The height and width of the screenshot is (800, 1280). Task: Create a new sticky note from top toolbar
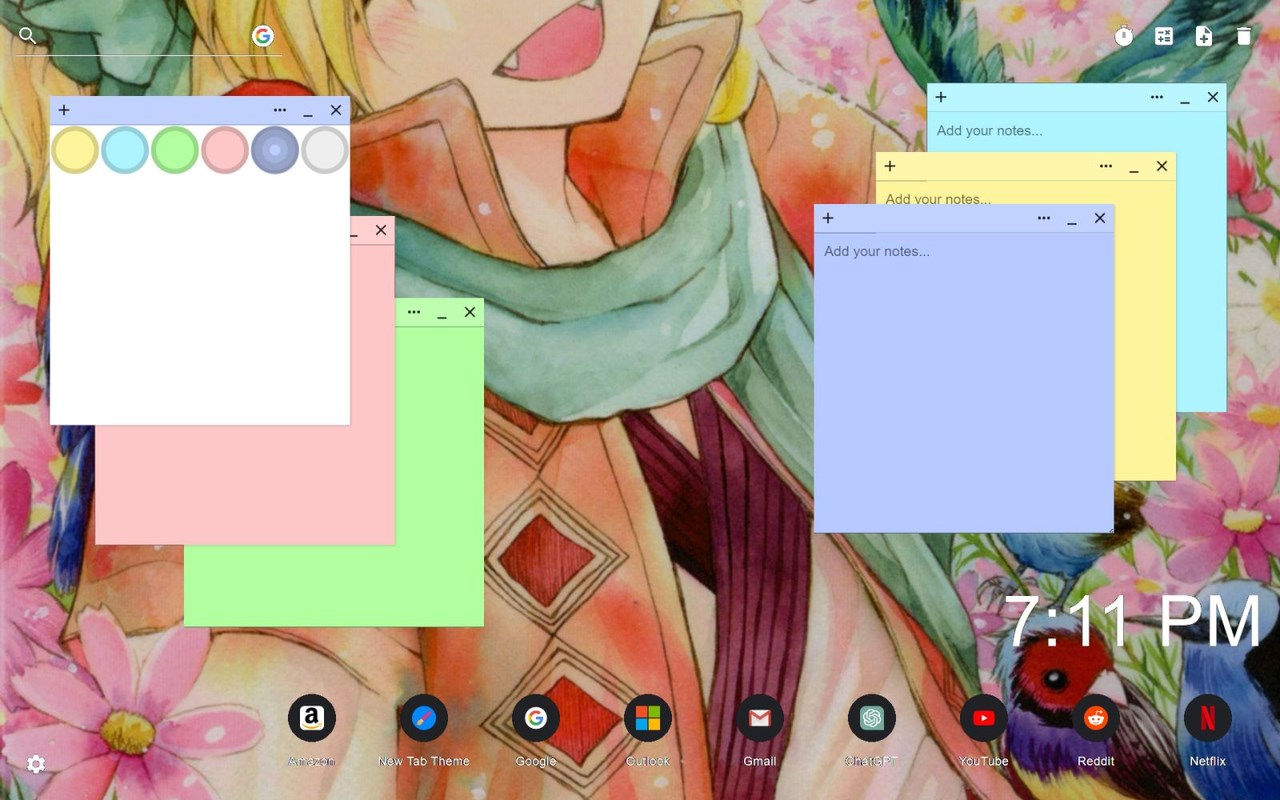pyautogui.click(x=1204, y=37)
